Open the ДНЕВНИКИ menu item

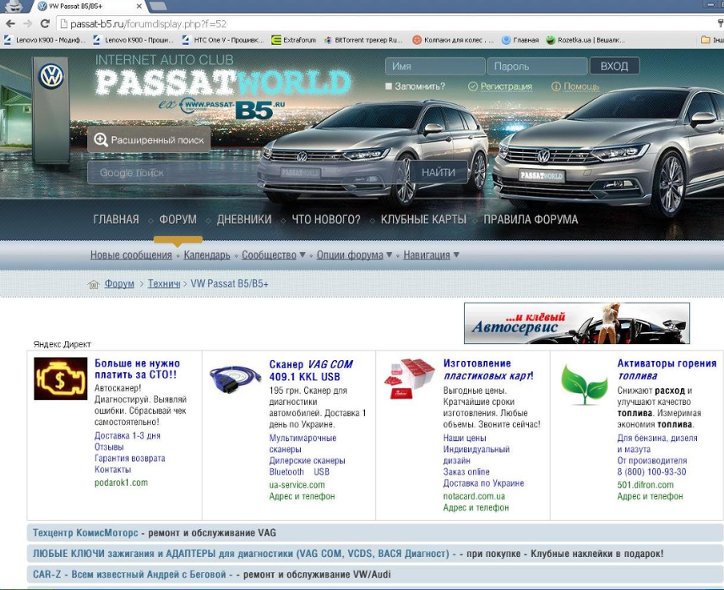244,219
